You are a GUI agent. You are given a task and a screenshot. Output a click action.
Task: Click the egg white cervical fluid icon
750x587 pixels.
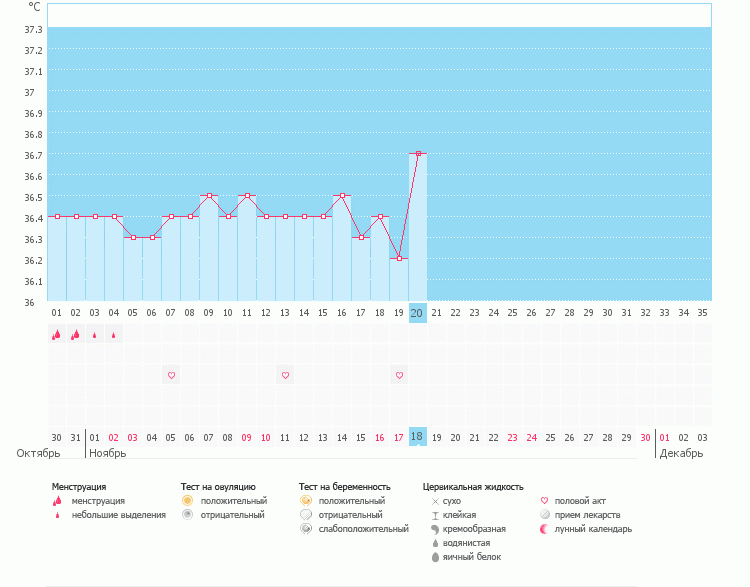pyautogui.click(x=435, y=557)
